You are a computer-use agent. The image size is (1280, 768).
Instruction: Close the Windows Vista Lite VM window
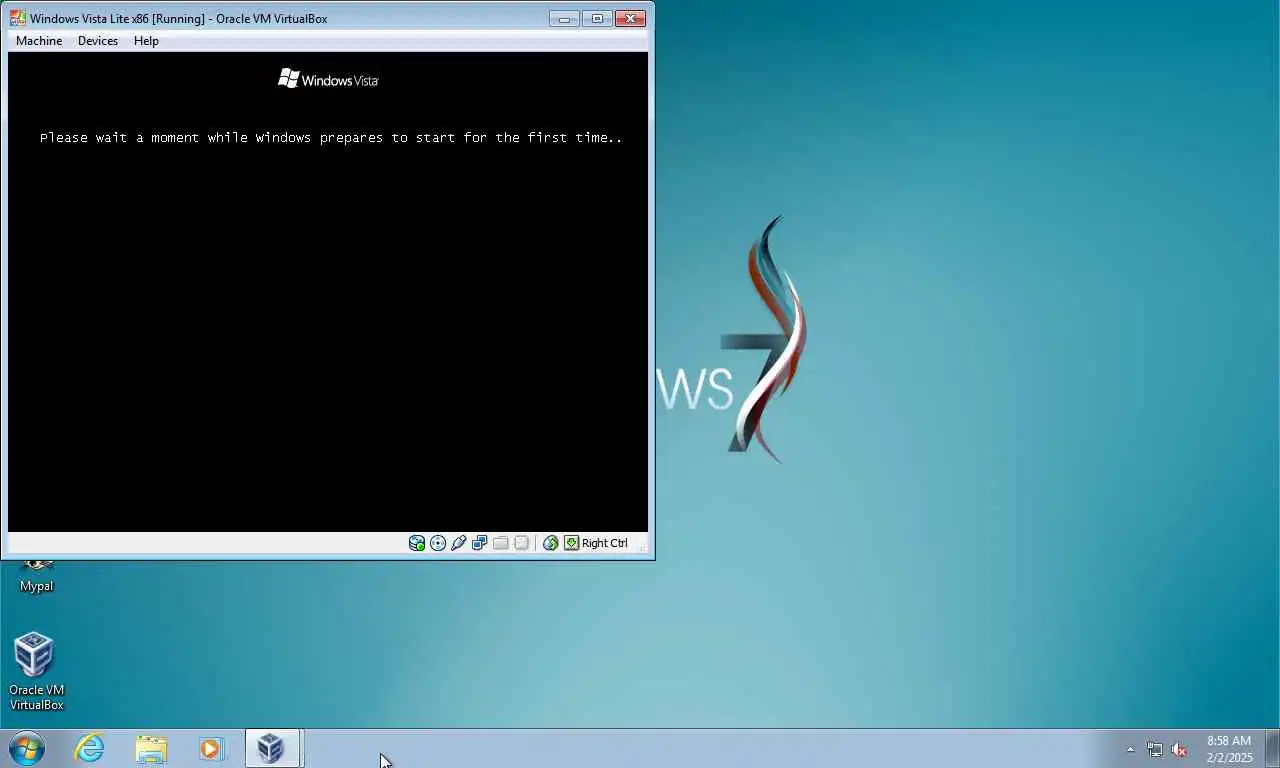pyautogui.click(x=630, y=18)
